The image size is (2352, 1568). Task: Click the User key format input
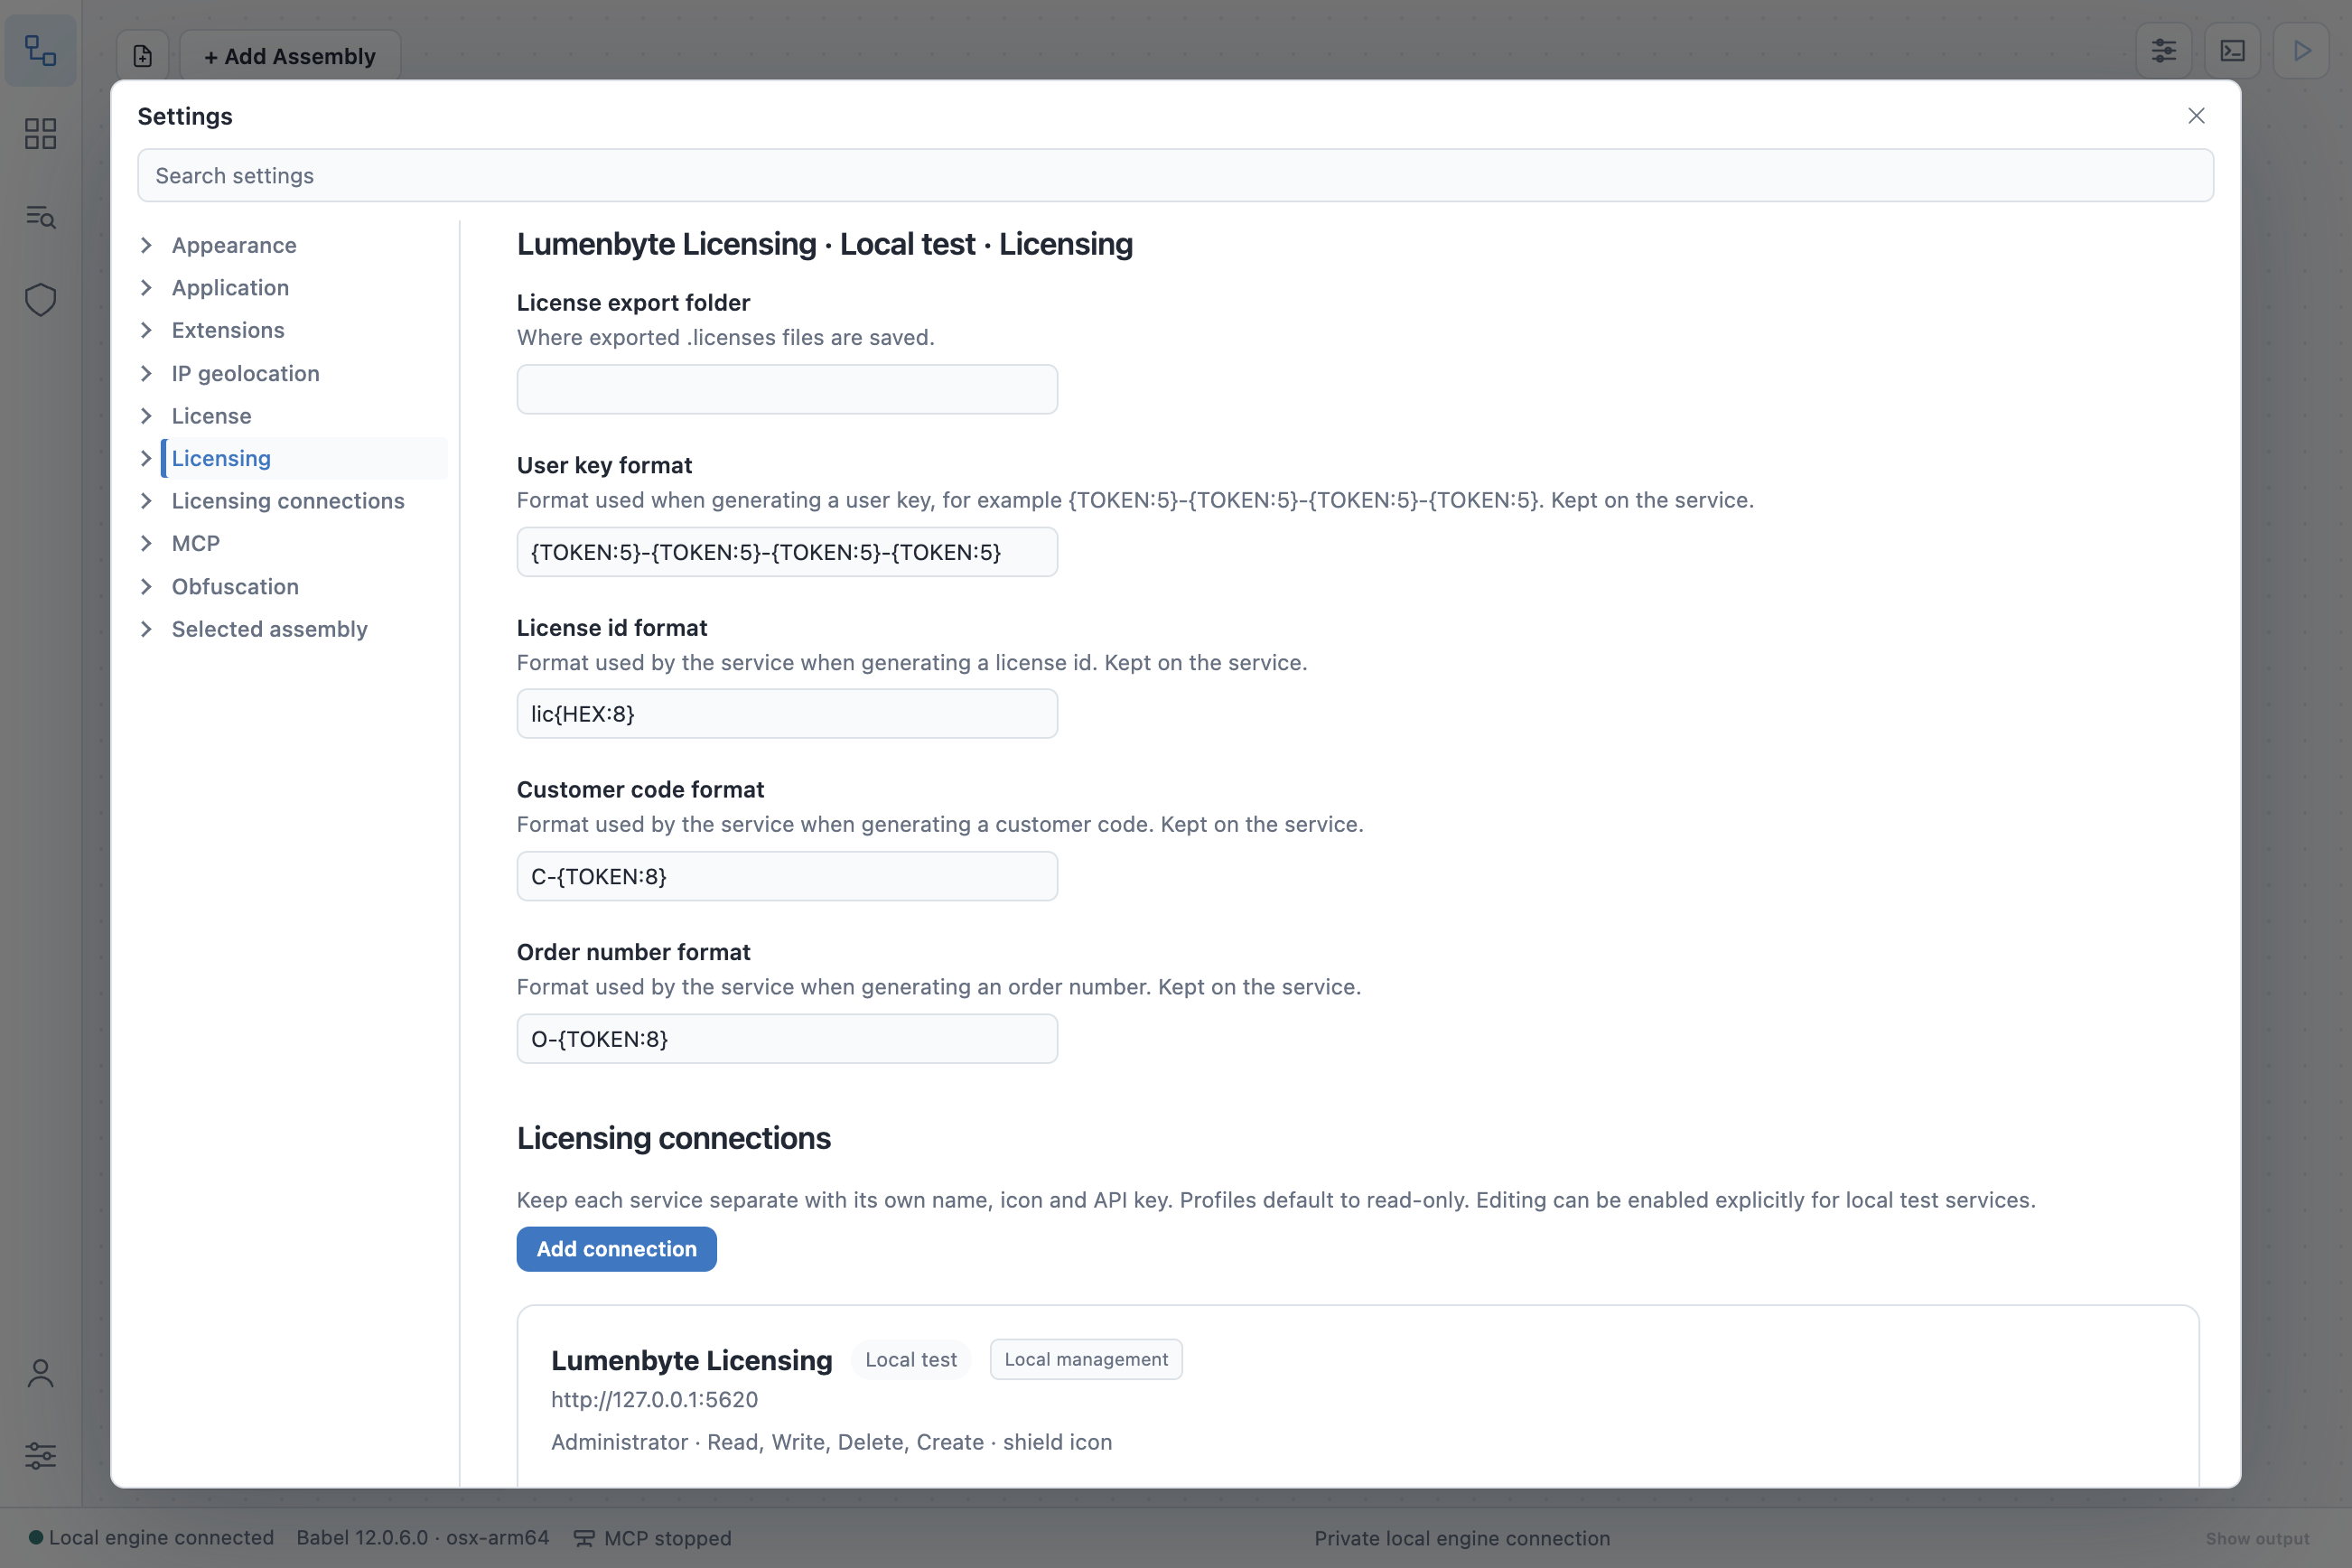[787, 552]
